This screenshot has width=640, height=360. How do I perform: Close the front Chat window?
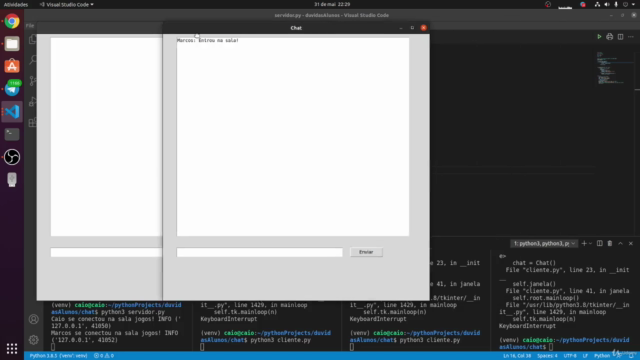424,28
